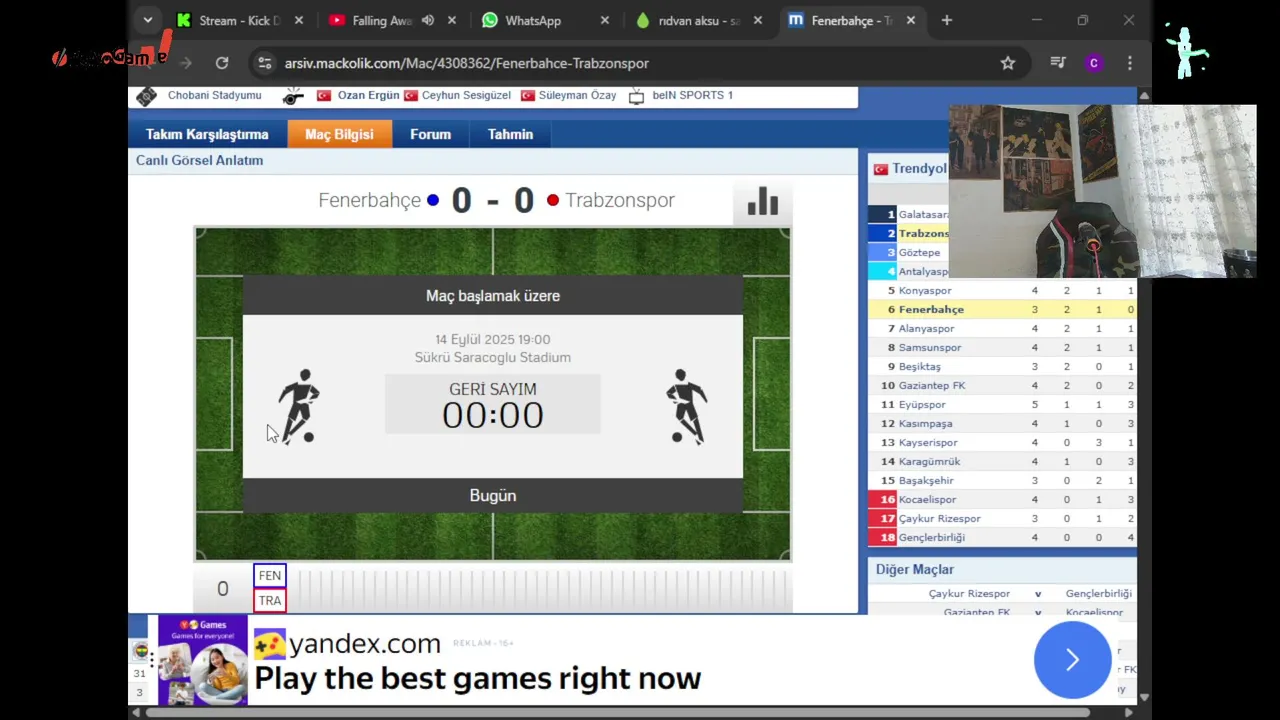Select the Maç Bilgisi tab
This screenshot has height=720, width=1280.
[x=339, y=134]
